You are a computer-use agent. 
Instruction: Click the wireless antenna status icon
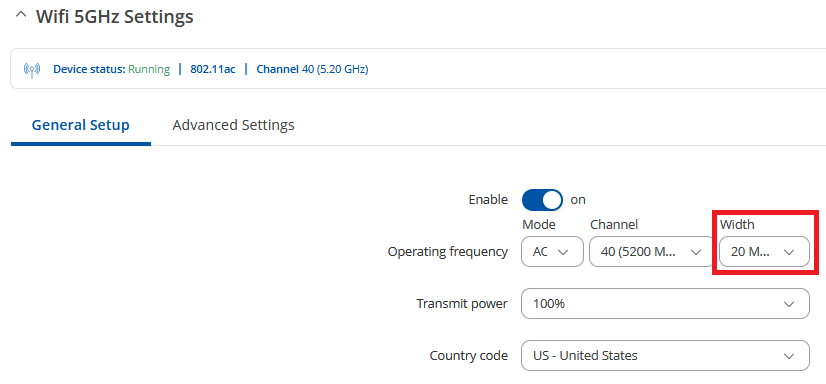(x=32, y=70)
